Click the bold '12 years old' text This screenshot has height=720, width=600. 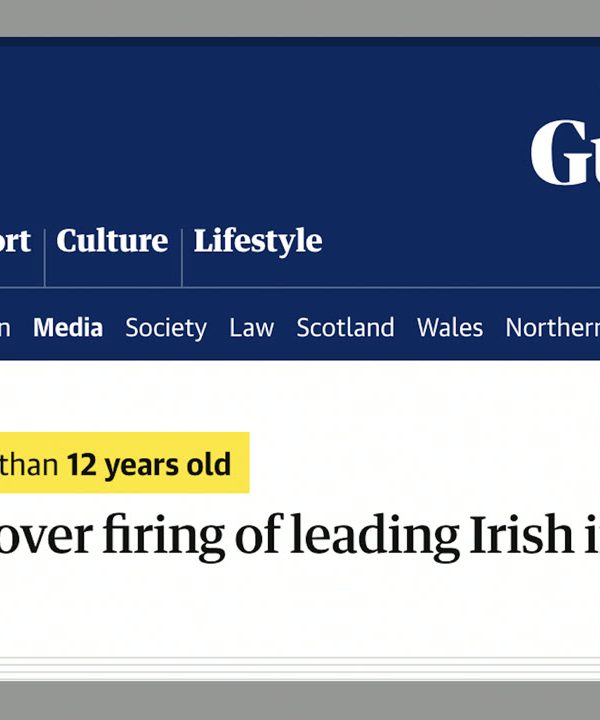[x=149, y=464]
